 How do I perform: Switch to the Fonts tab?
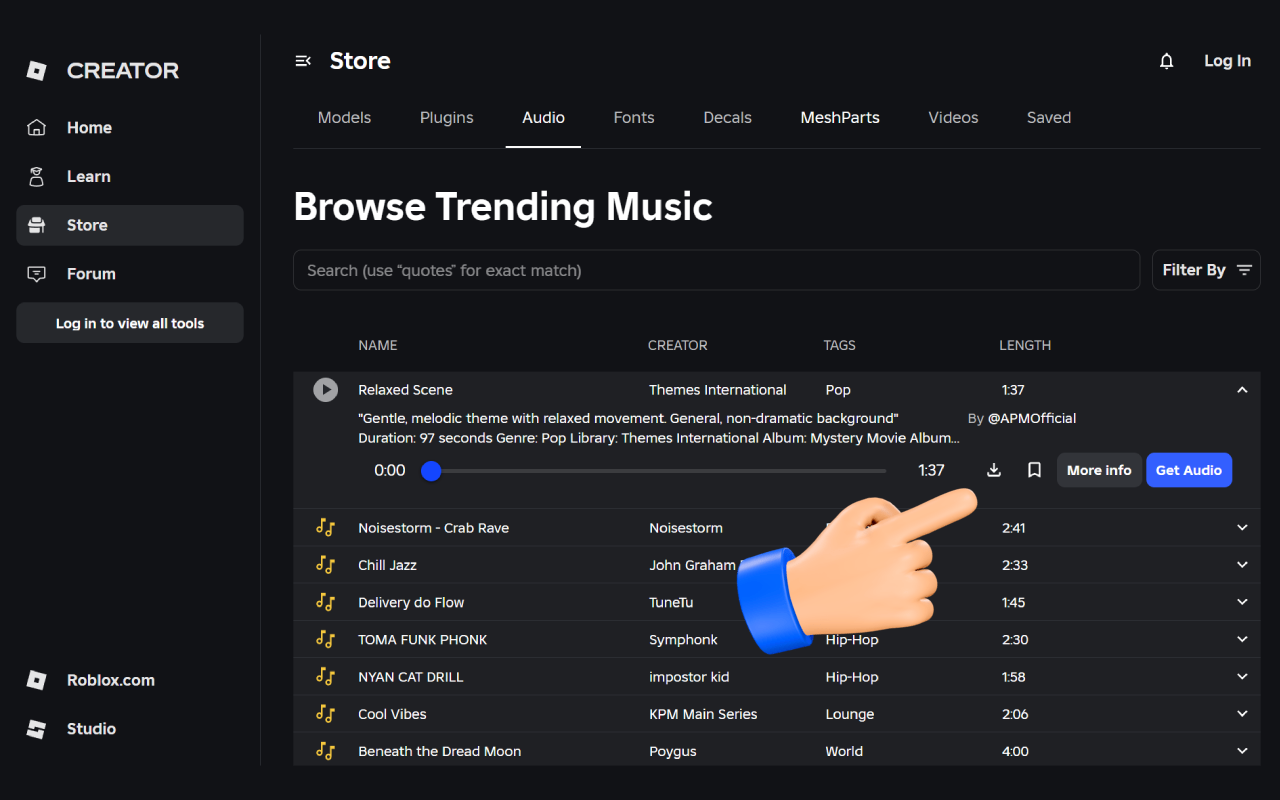click(x=634, y=118)
